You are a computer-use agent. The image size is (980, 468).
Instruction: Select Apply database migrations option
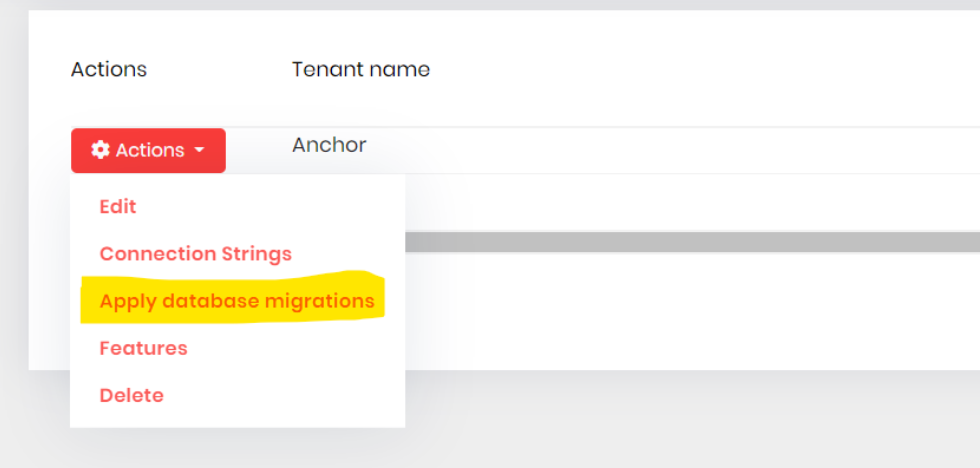[237, 301]
